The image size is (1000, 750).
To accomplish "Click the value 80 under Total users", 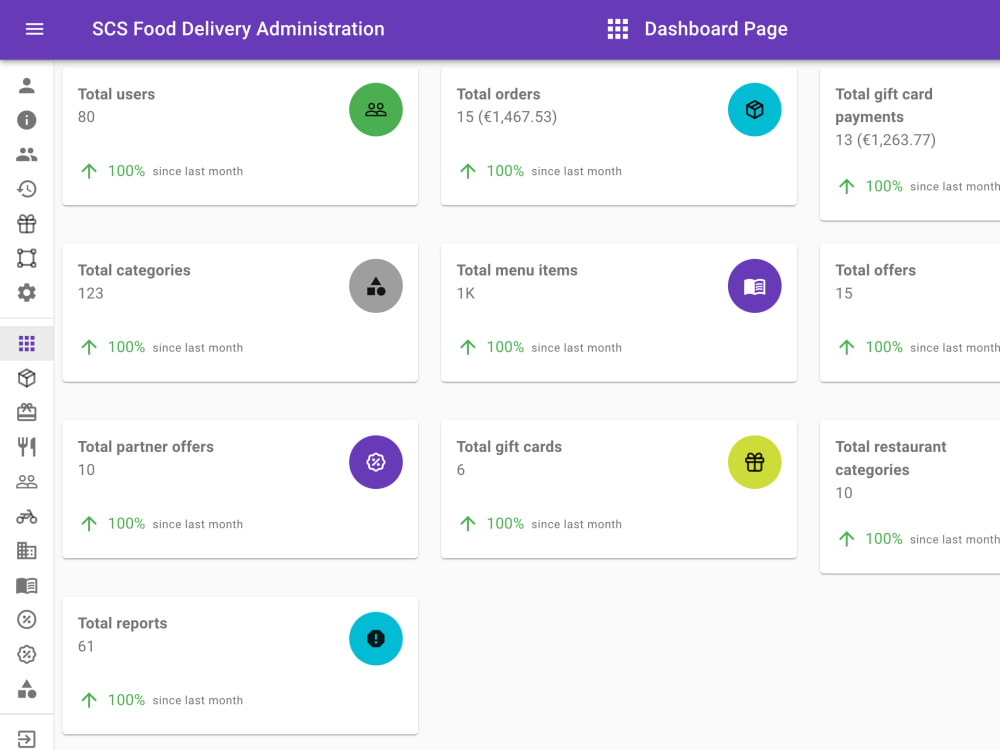I will click(x=86, y=117).
